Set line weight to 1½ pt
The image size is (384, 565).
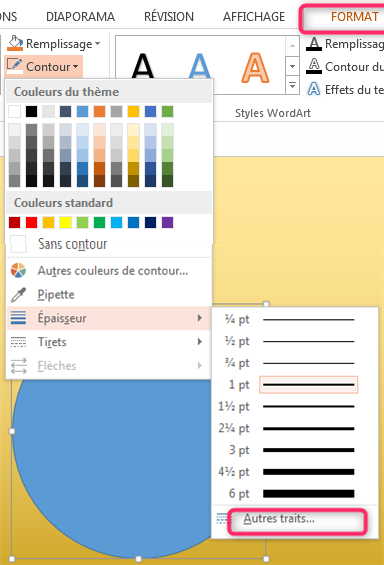point(295,406)
